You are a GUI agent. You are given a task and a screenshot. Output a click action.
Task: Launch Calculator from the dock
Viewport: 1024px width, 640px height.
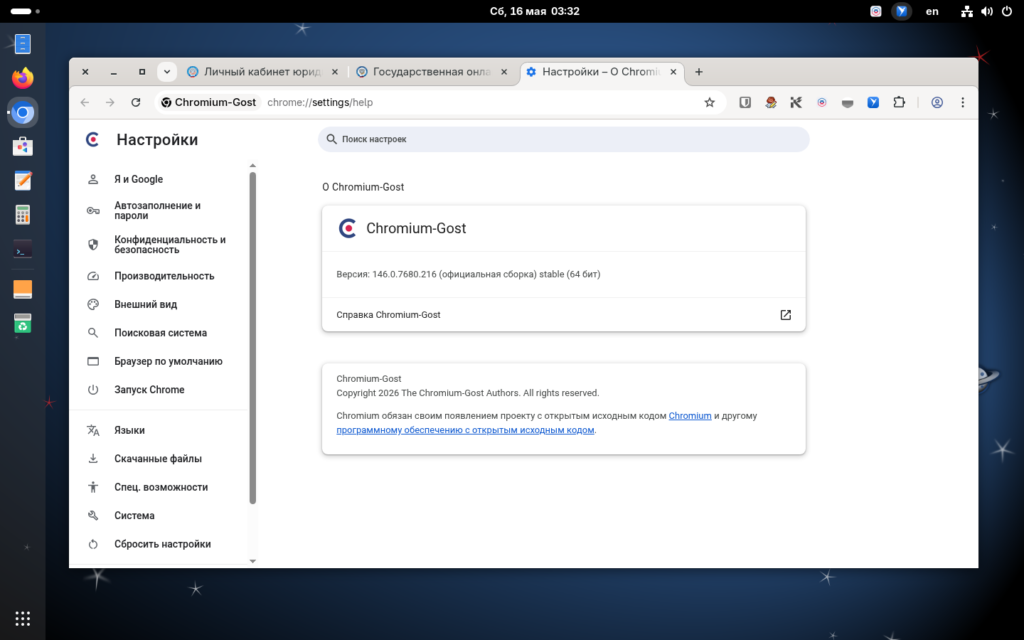coord(23,215)
